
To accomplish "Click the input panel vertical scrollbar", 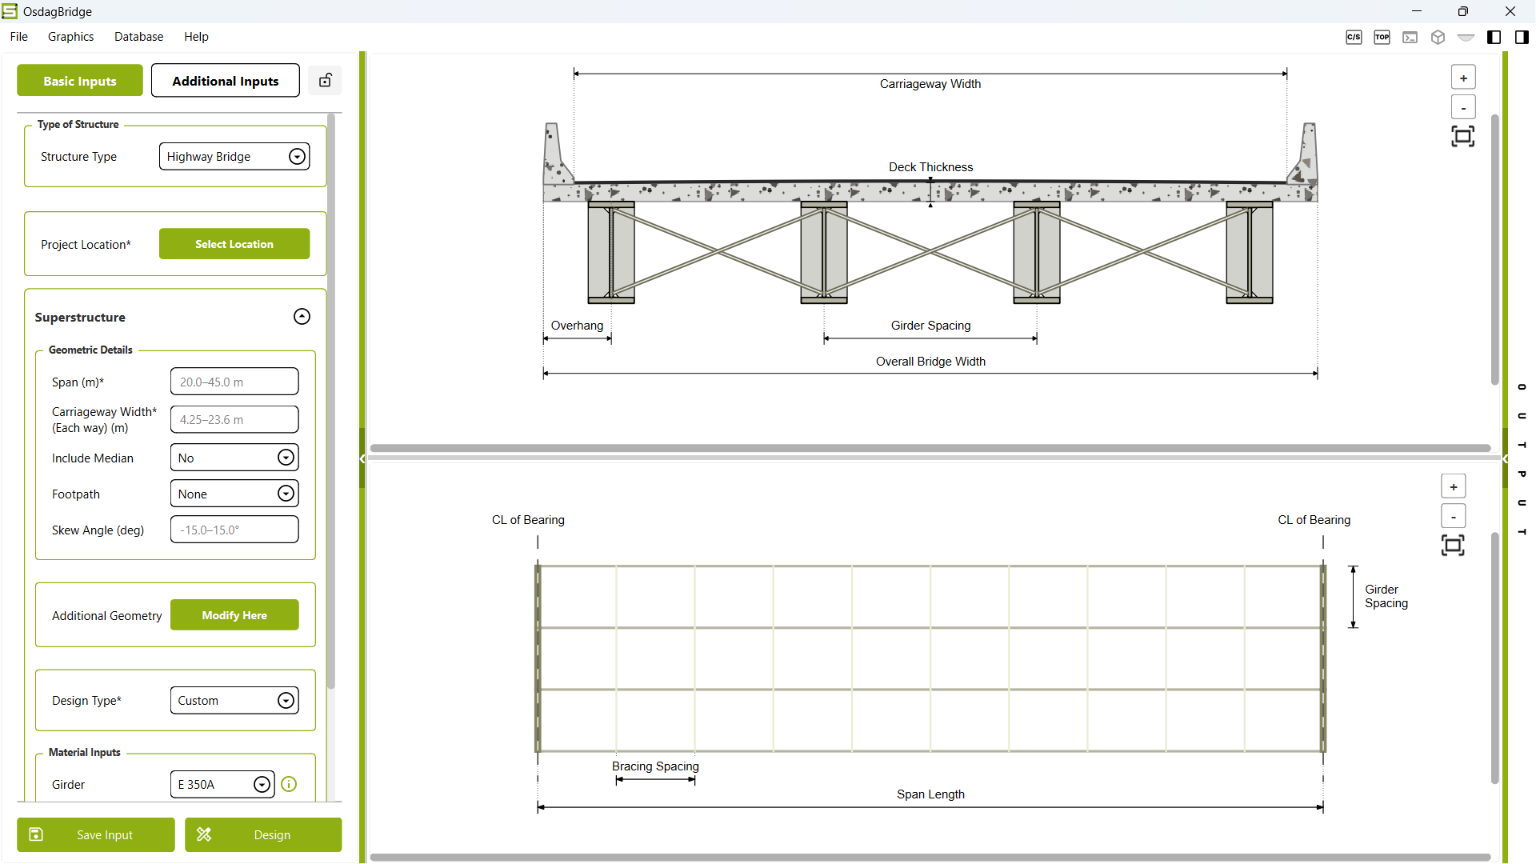I will click(331, 402).
